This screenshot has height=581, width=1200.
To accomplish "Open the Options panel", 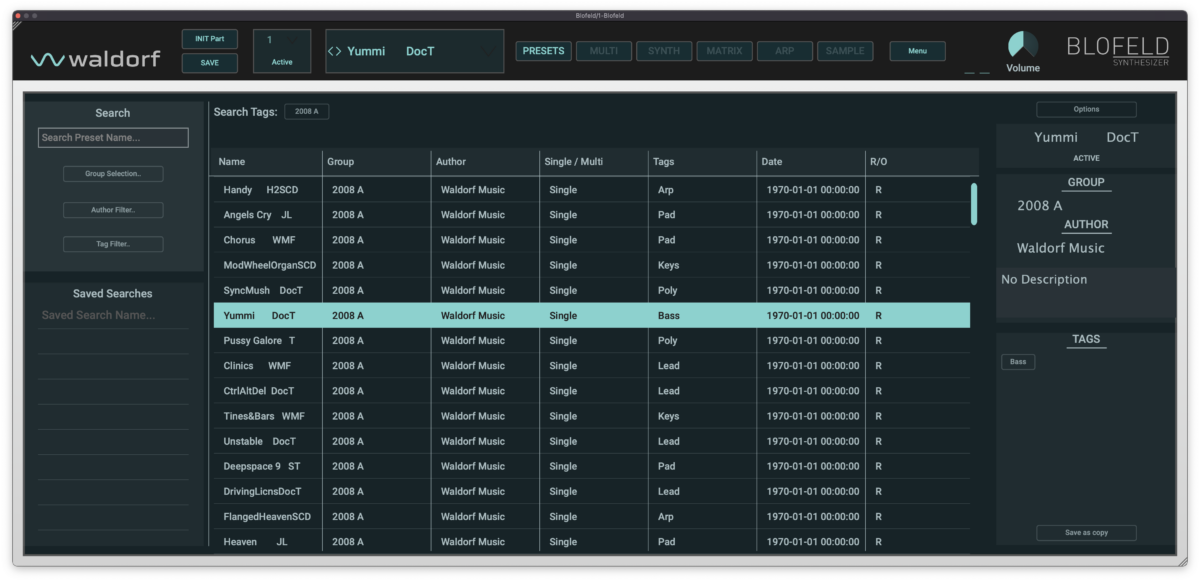I will pos(1086,109).
